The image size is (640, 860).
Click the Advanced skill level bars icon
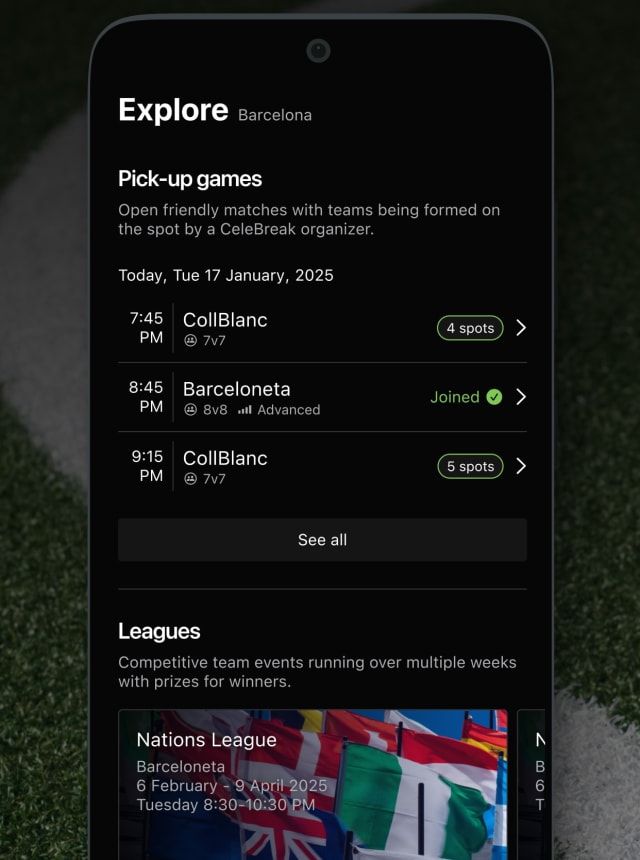pos(245,410)
